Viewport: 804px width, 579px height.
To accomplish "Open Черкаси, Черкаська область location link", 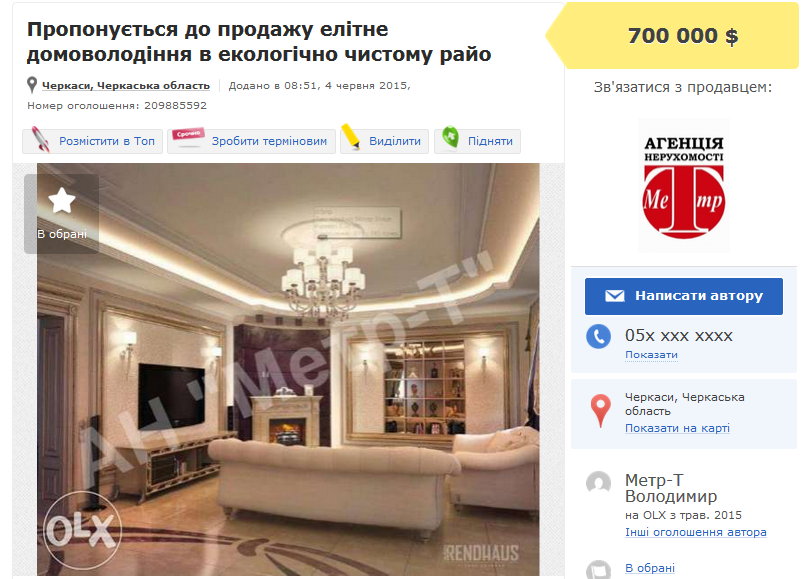I will pos(126,86).
